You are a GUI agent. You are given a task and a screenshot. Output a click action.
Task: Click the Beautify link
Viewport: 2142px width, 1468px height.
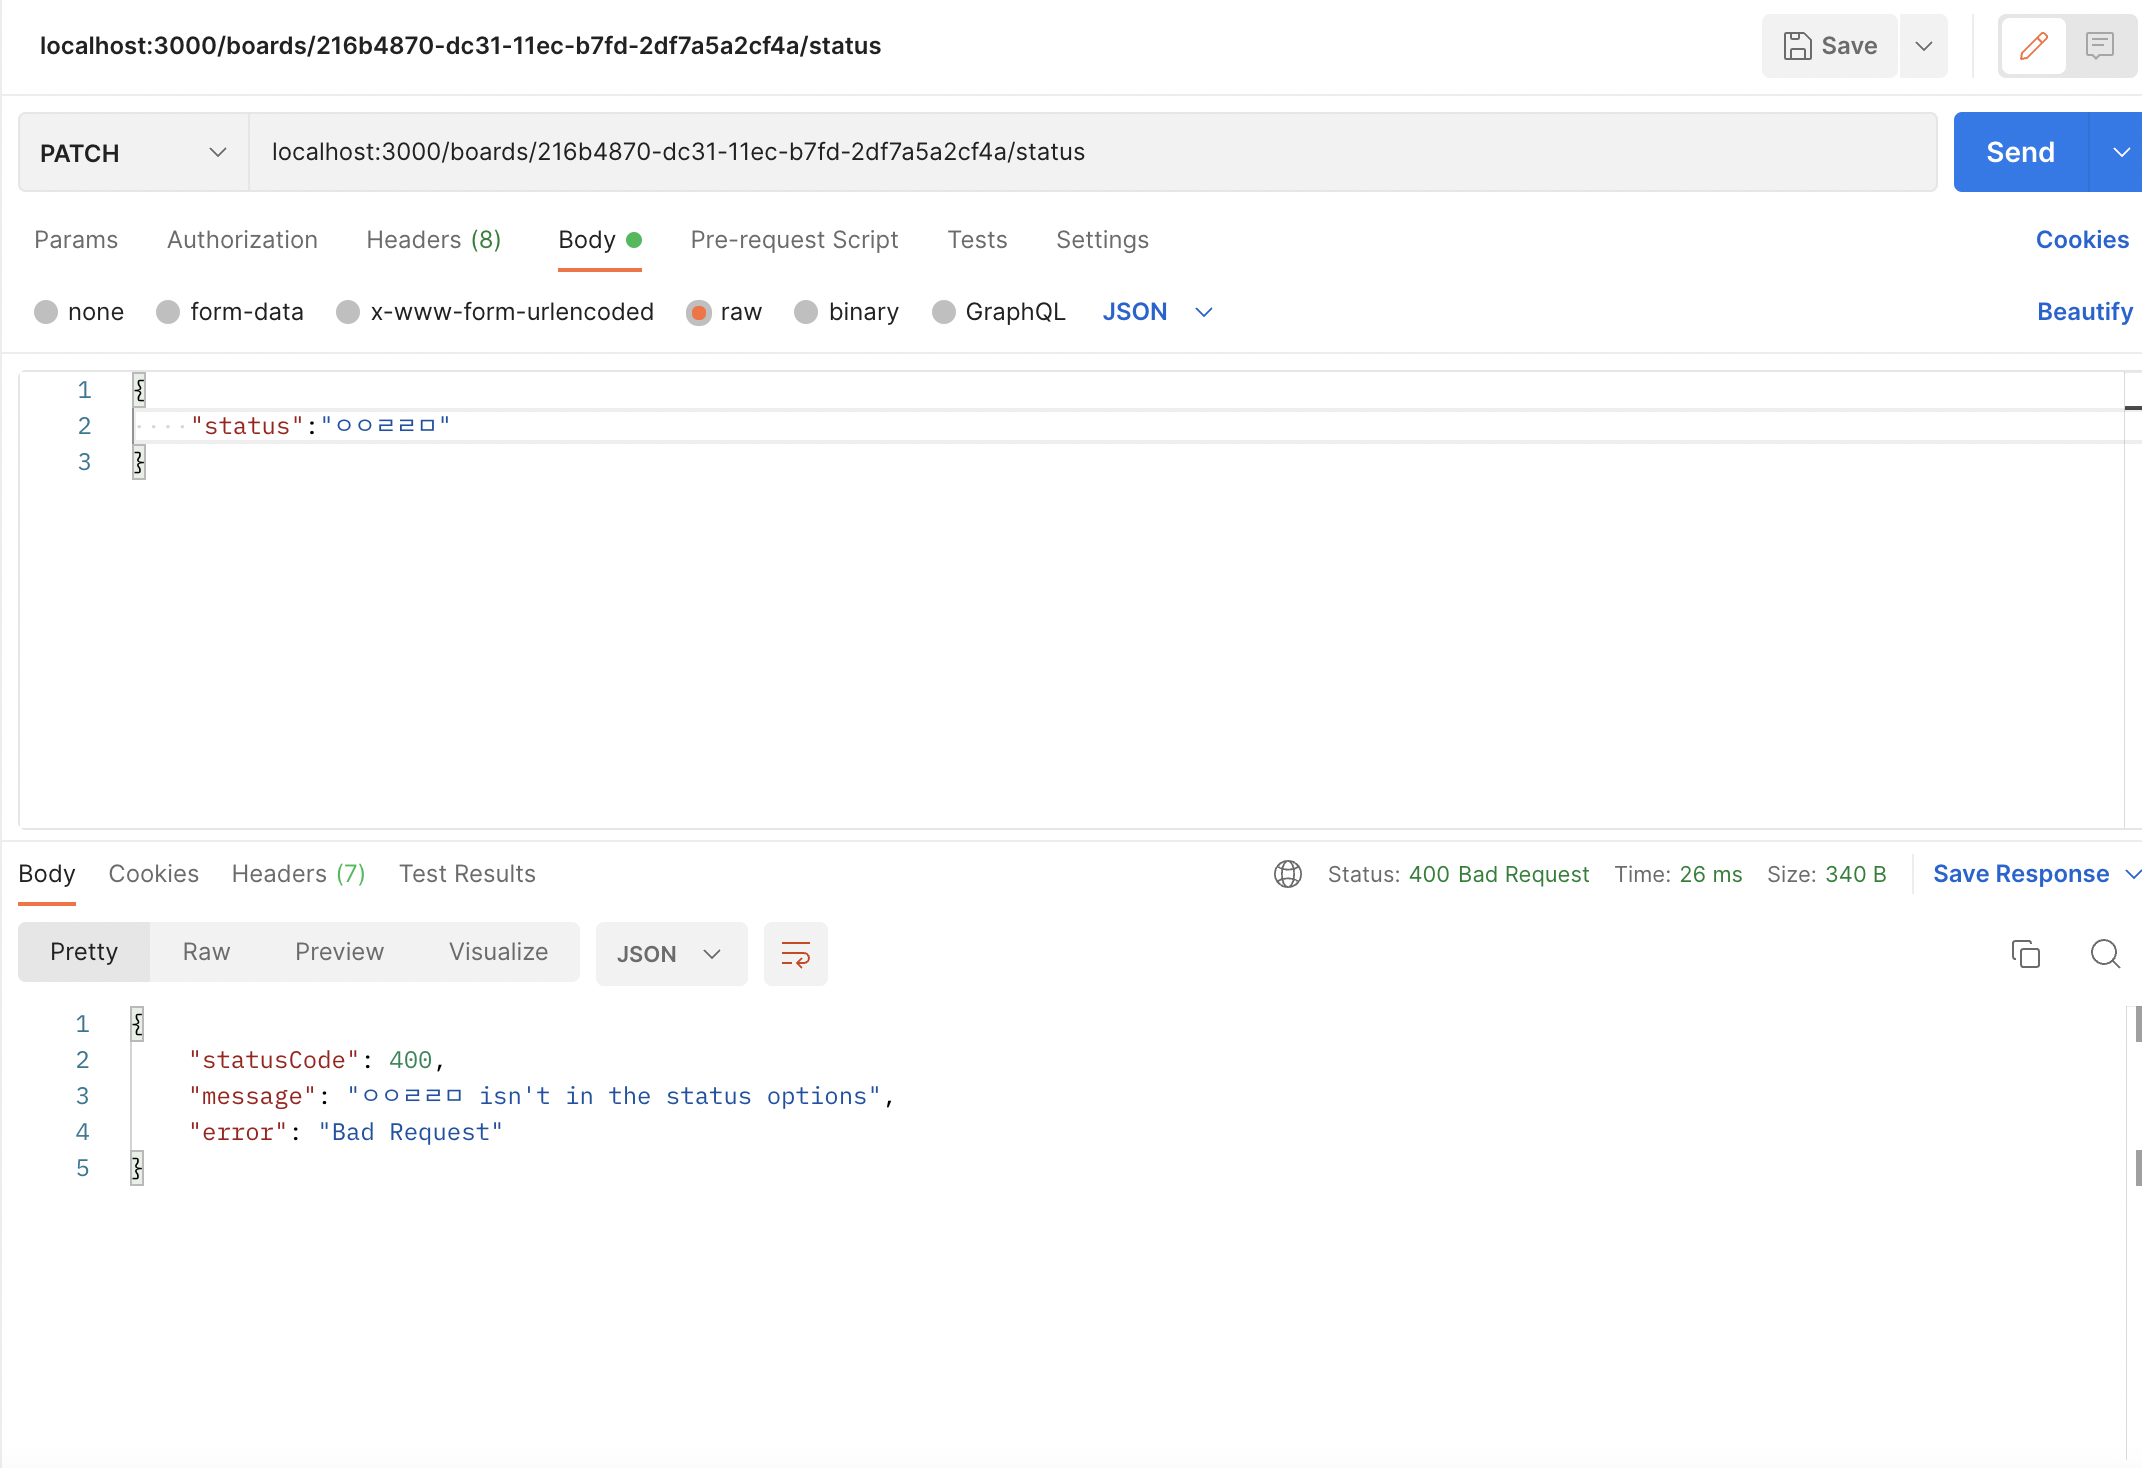[x=2084, y=312]
